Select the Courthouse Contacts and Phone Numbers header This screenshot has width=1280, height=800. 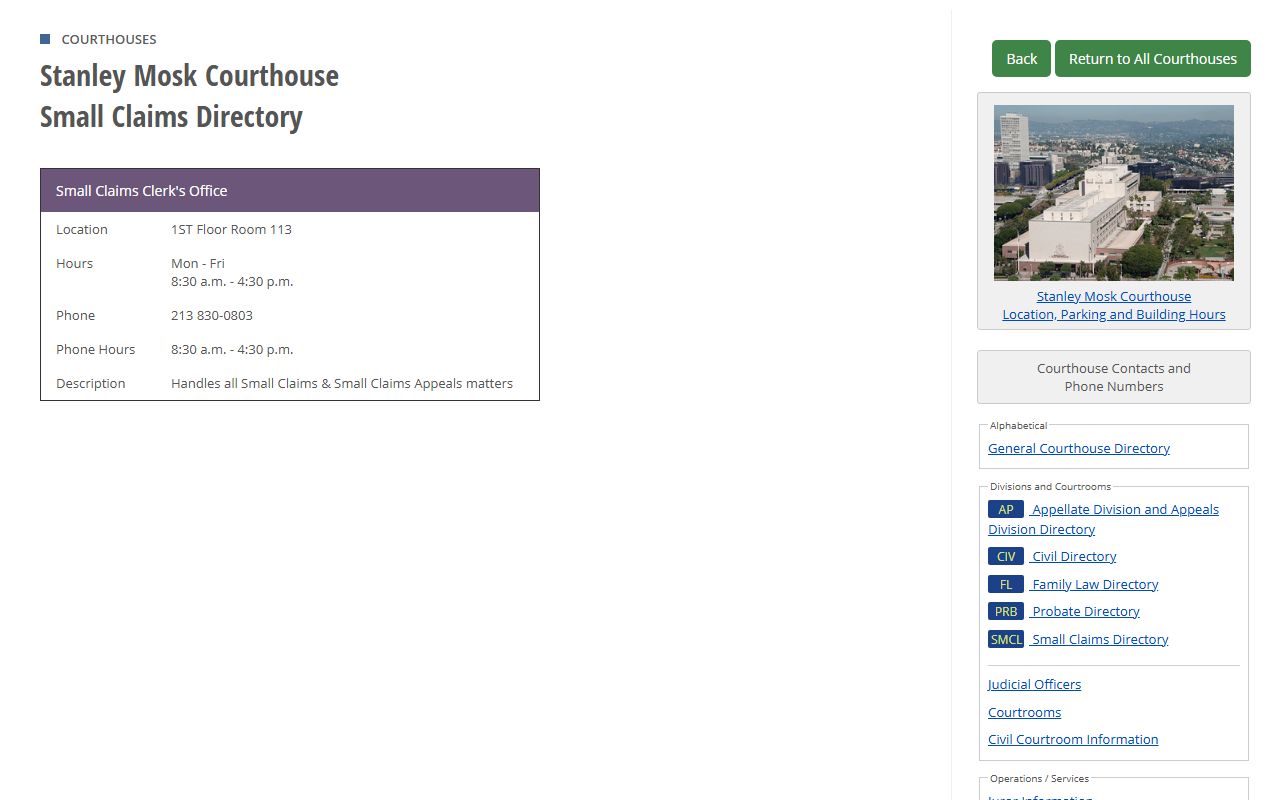pyautogui.click(x=1114, y=377)
